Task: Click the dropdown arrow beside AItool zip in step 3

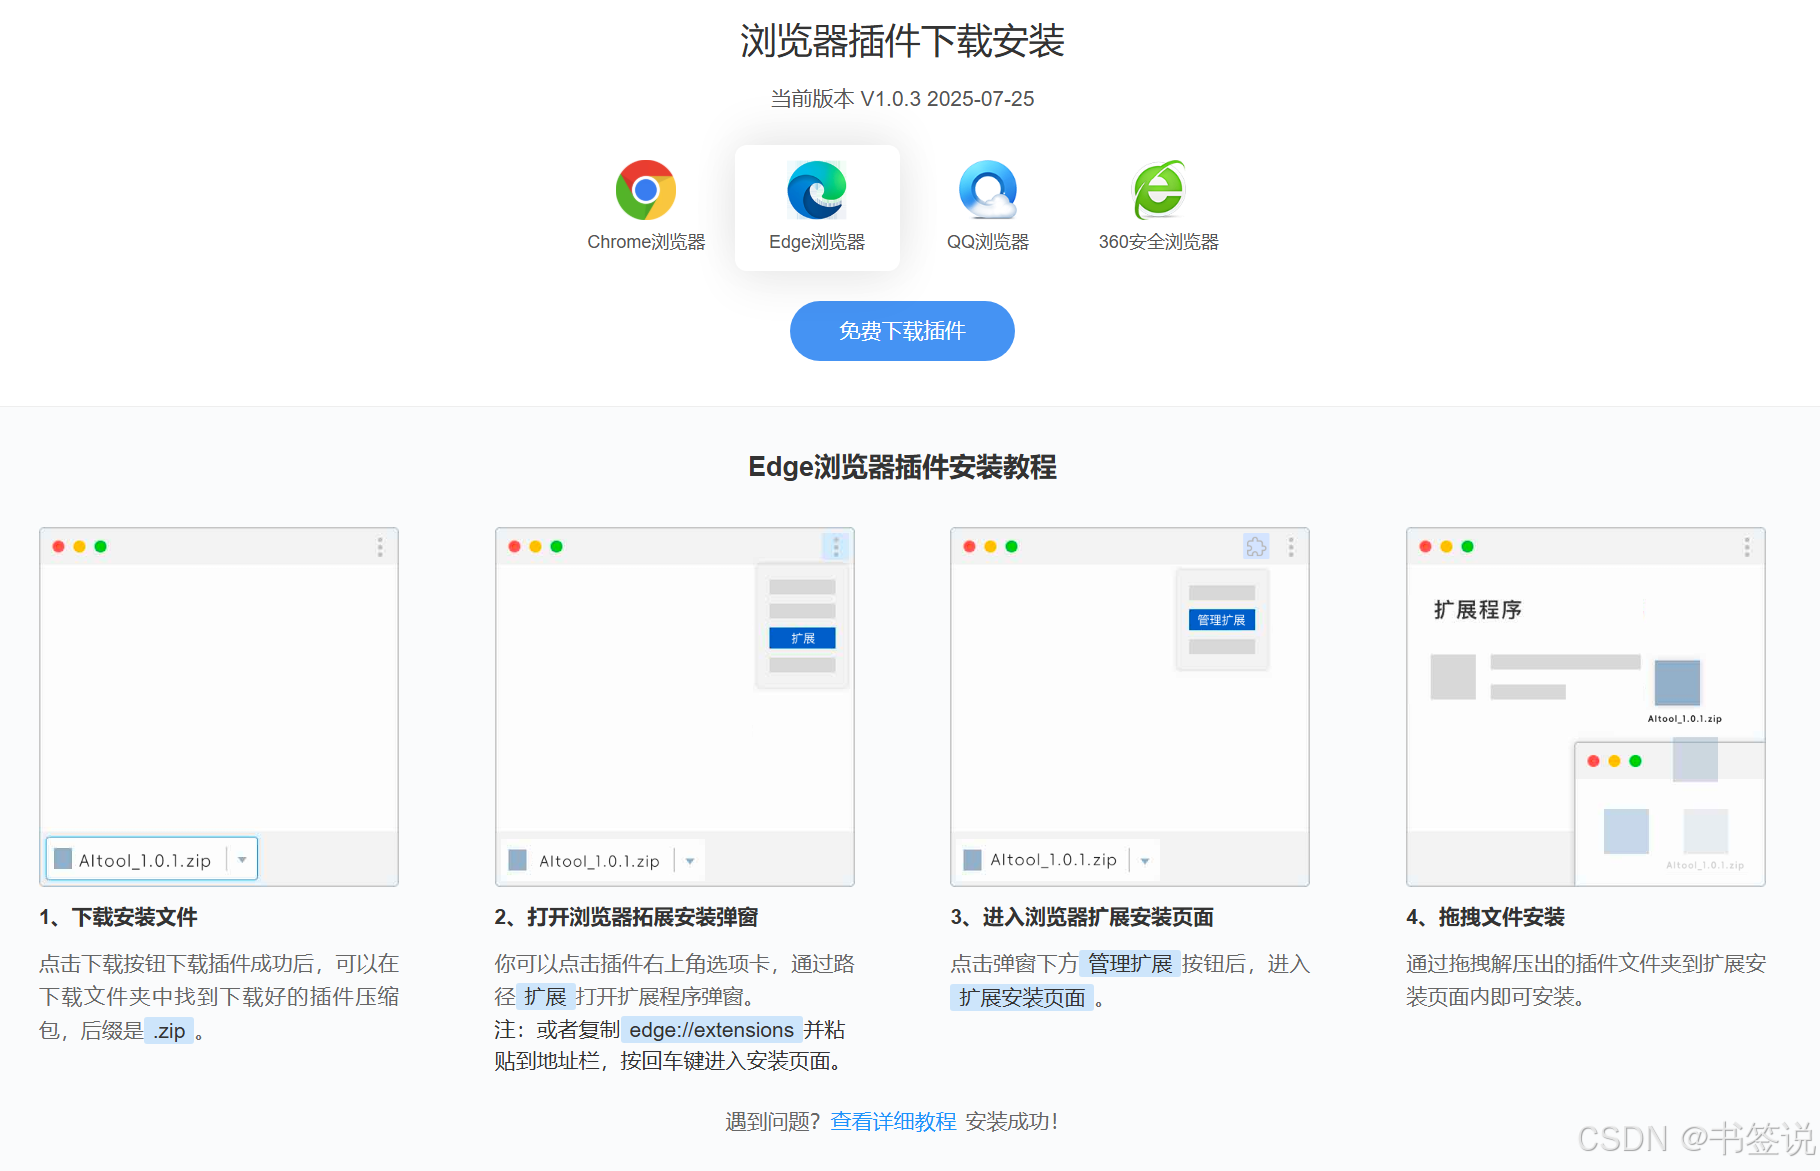Action: [1145, 860]
